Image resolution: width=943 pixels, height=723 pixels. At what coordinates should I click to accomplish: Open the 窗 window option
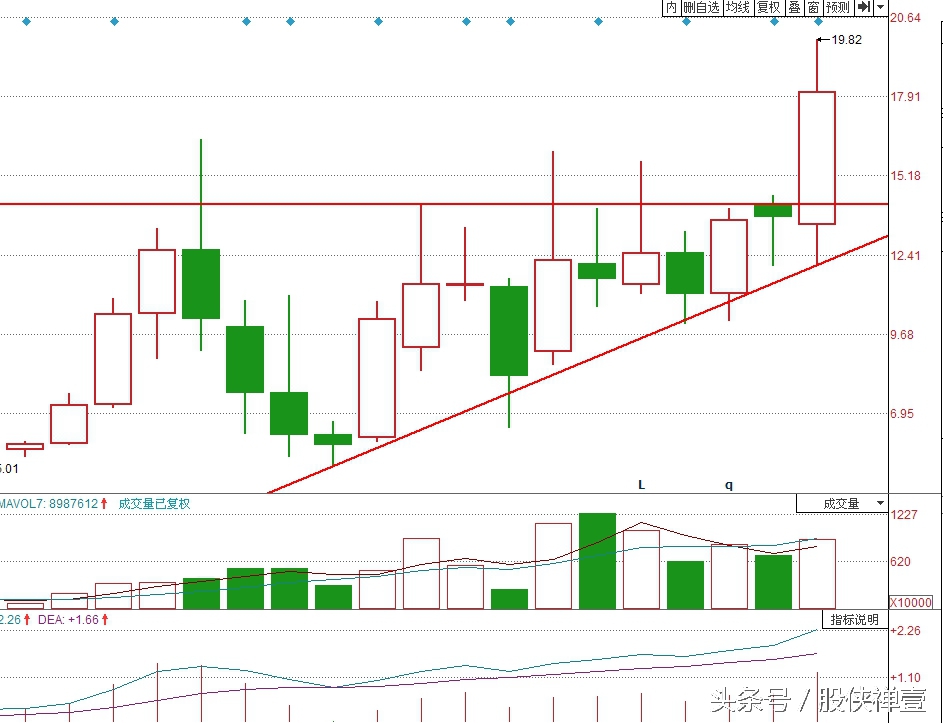813,7
